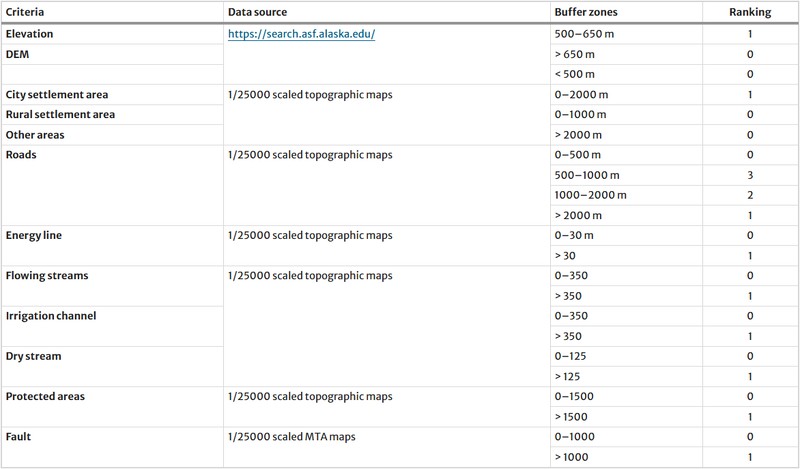This screenshot has width=800, height=469.
Task: Select the City settlement area cell
Action: [56, 94]
